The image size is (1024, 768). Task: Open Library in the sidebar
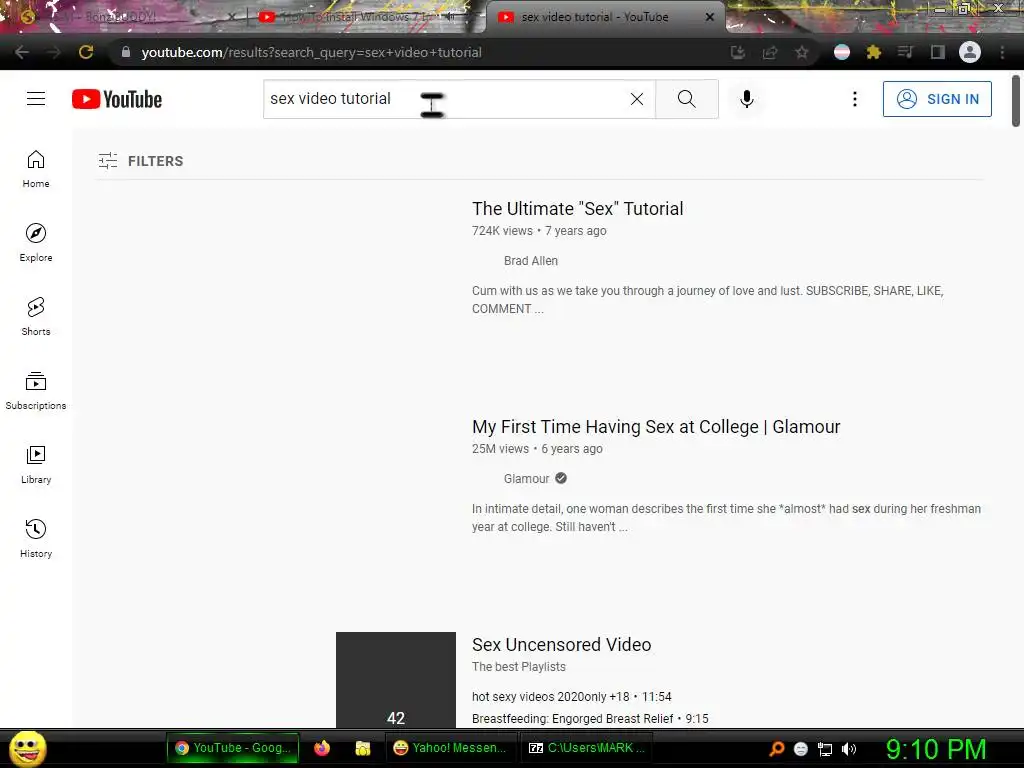tap(36, 464)
